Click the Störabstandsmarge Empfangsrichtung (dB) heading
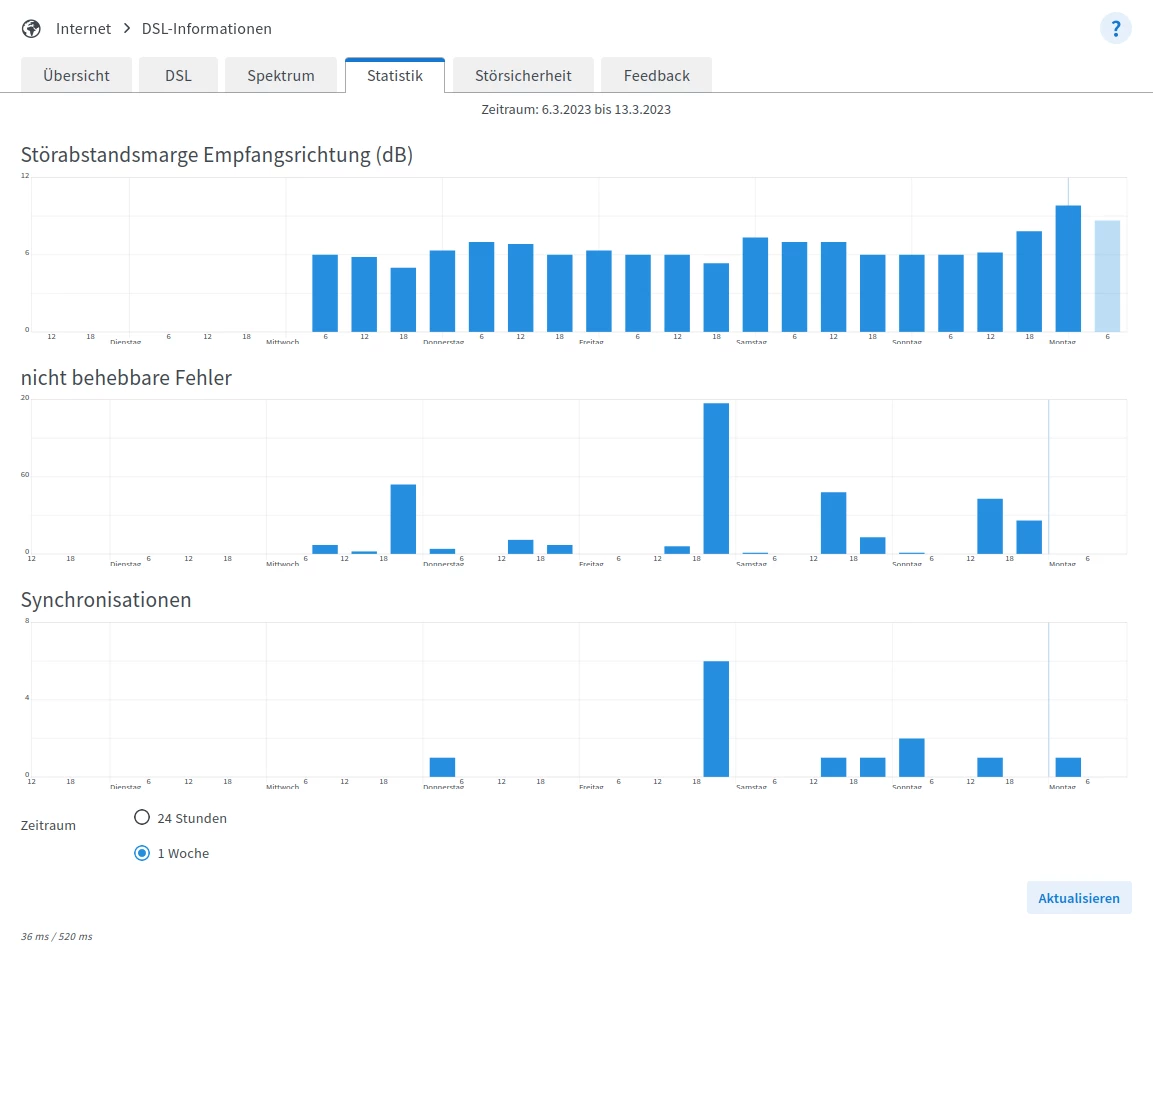1153x1095 pixels. pos(217,155)
